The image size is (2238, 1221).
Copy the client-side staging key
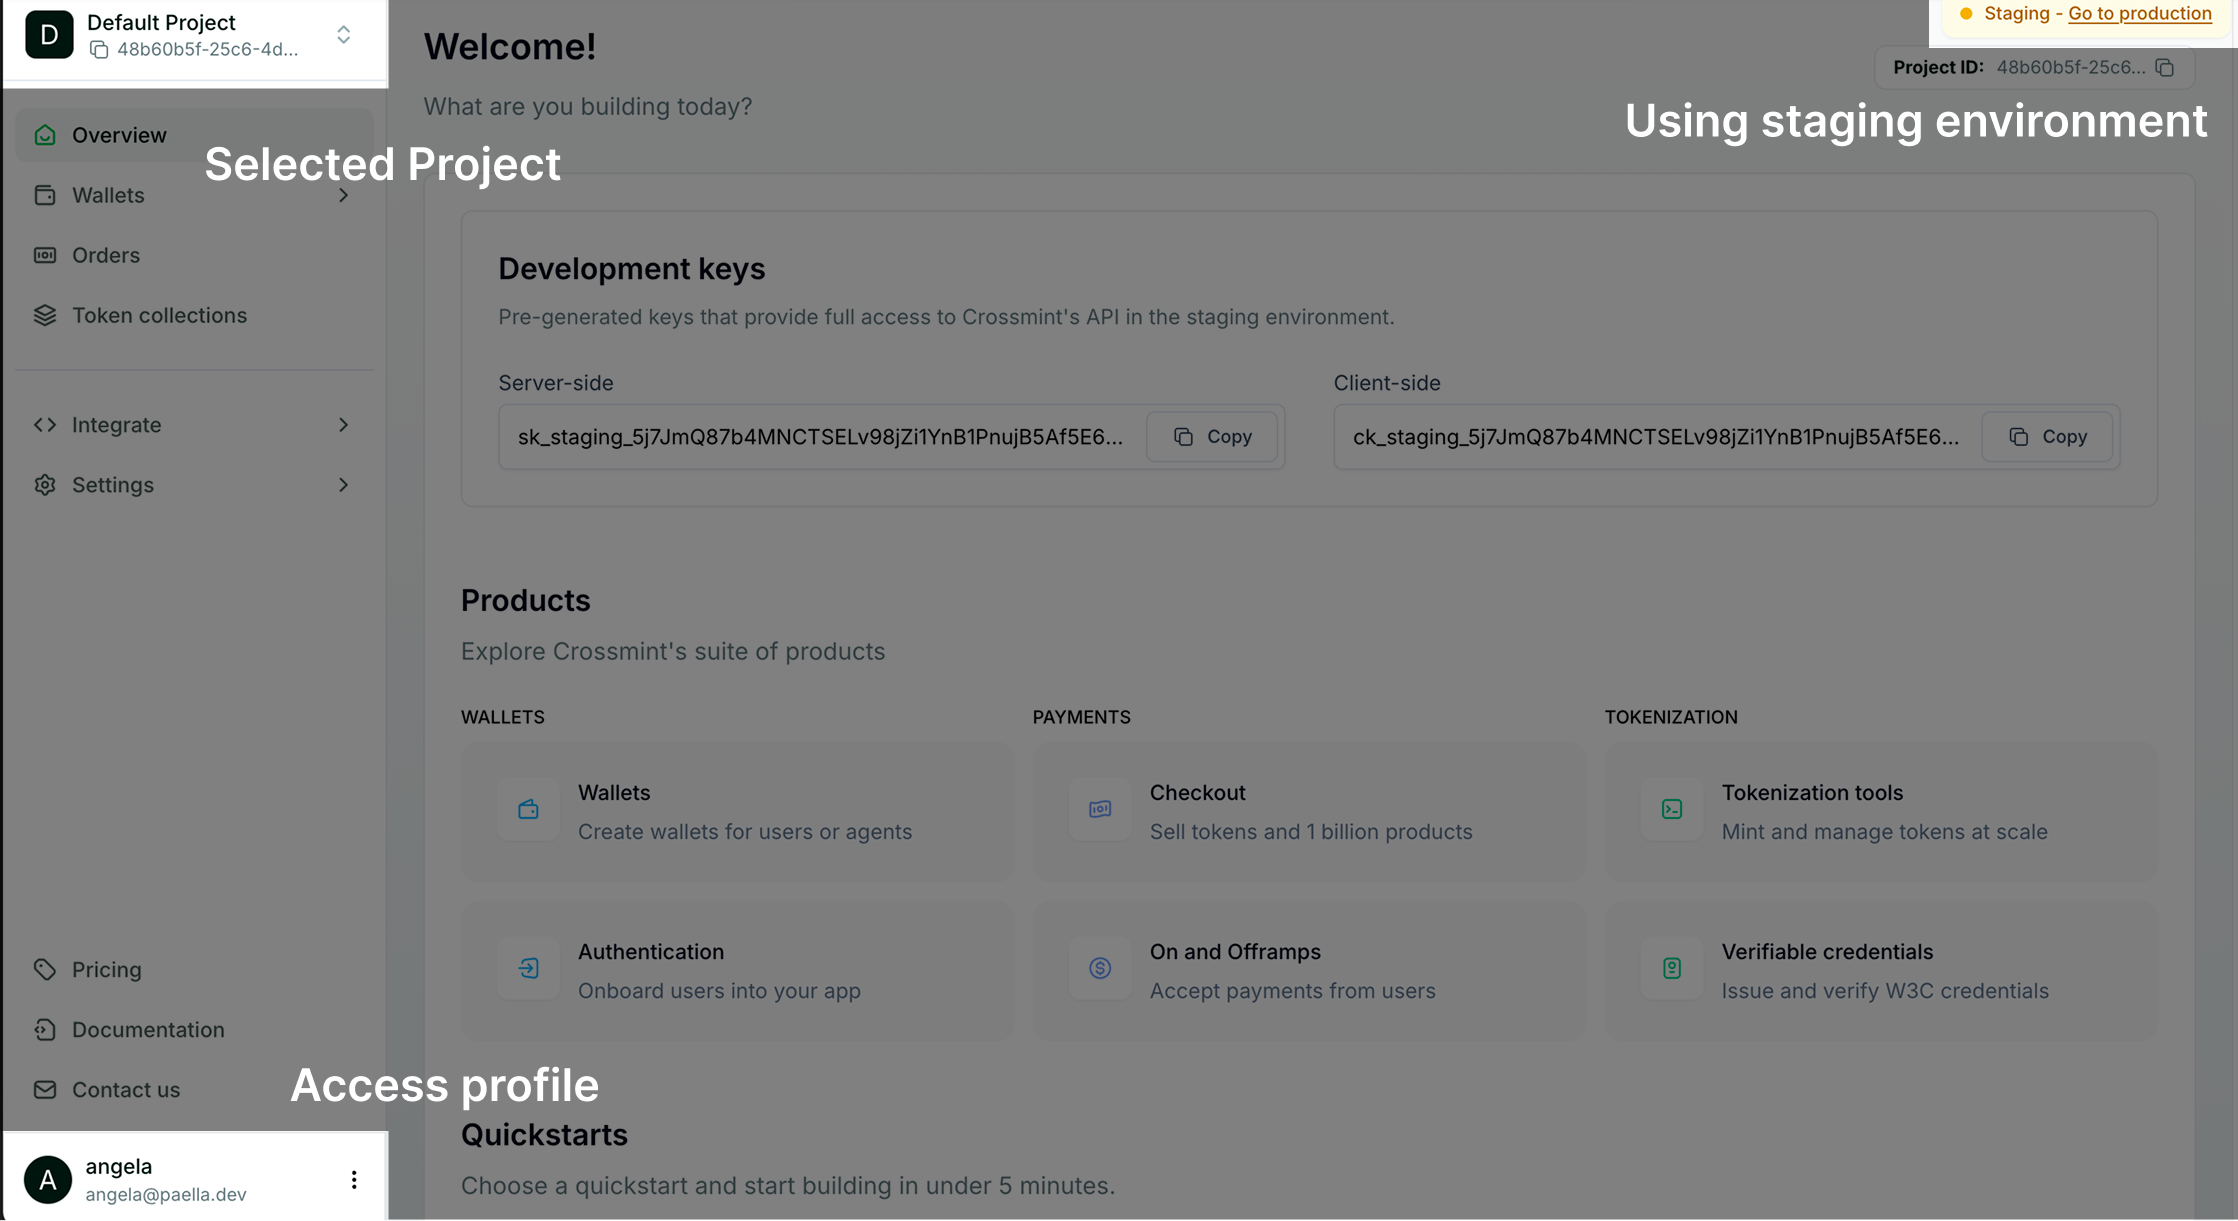click(x=2047, y=437)
